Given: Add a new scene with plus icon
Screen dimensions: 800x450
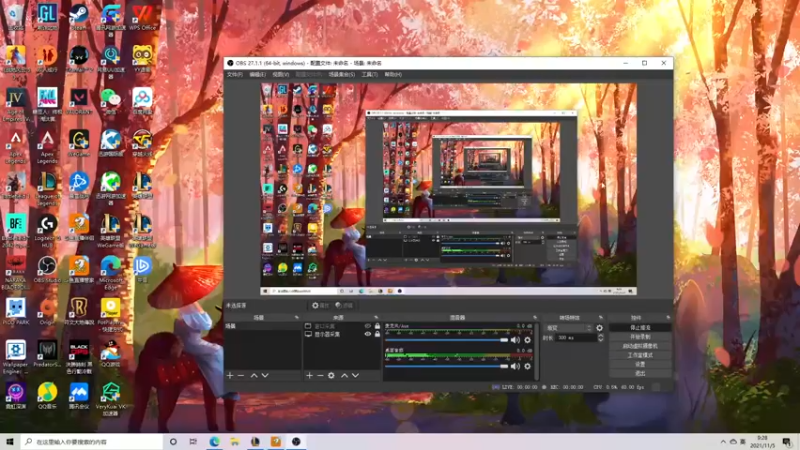Looking at the screenshot, I should click(x=230, y=376).
